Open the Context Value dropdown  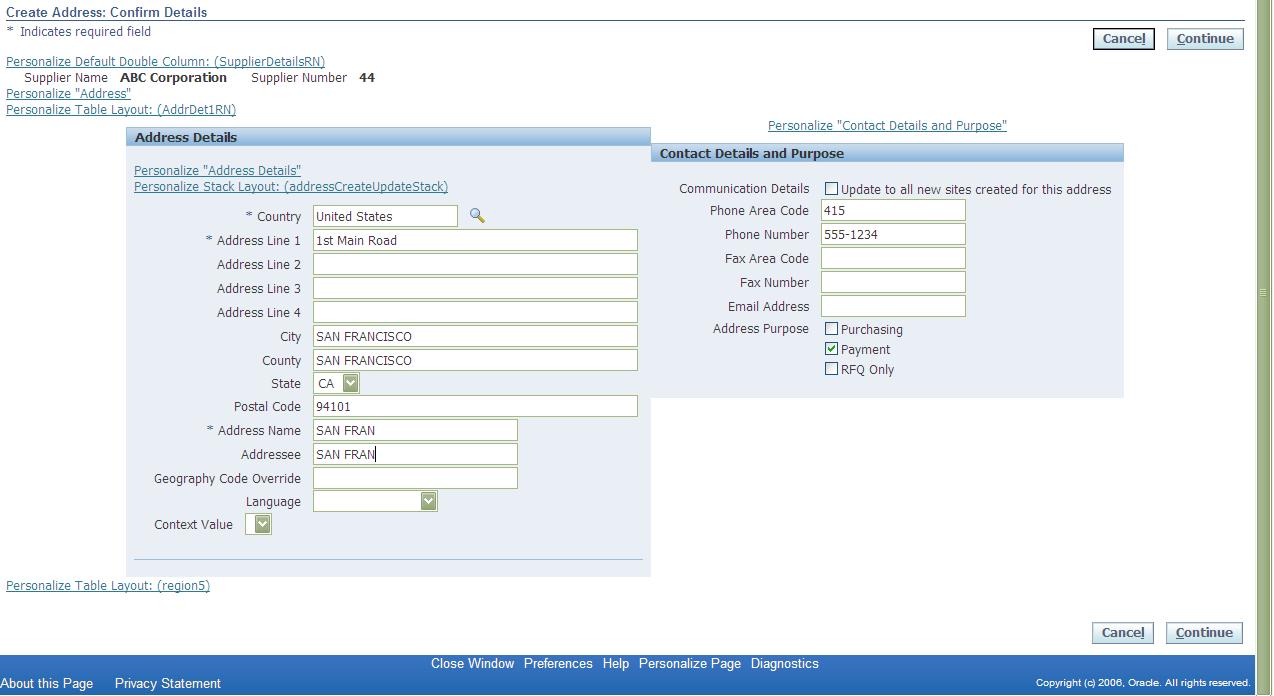pos(259,523)
